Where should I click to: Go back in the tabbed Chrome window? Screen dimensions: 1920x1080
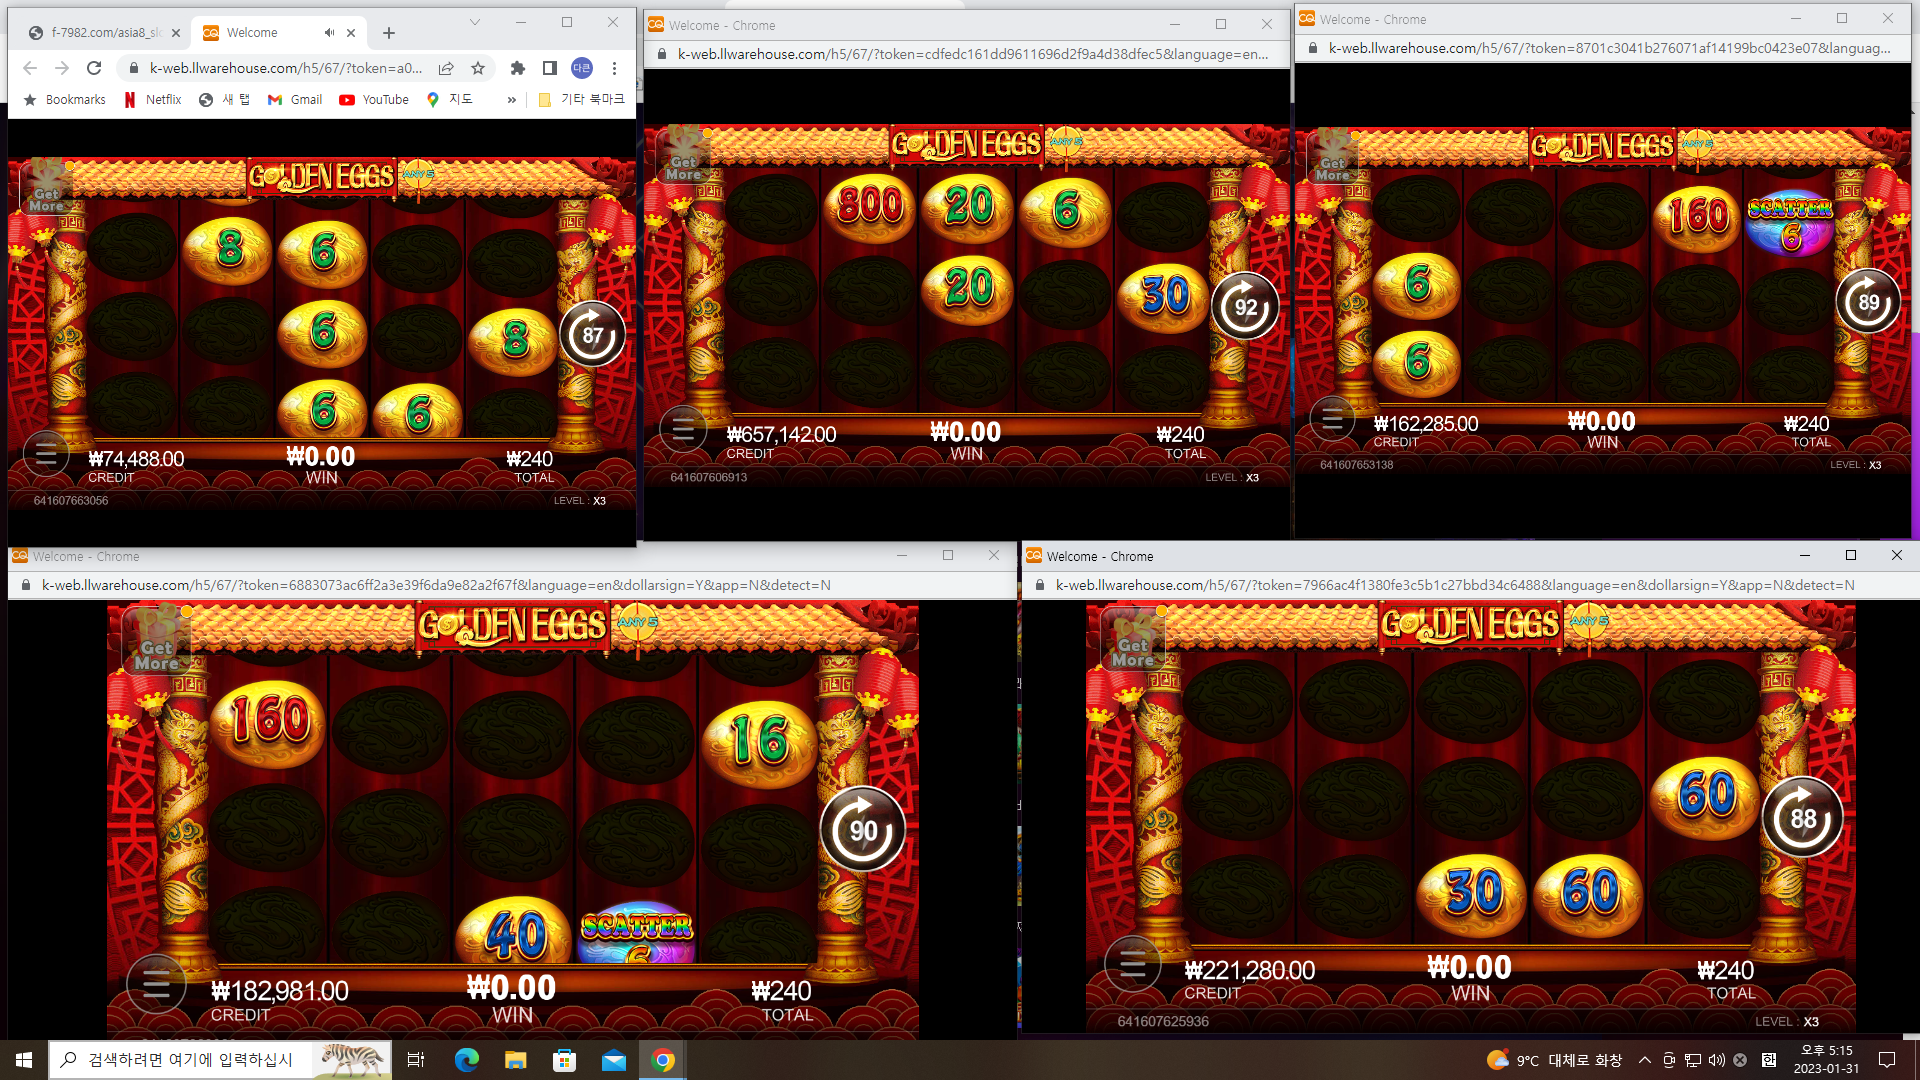[x=30, y=68]
